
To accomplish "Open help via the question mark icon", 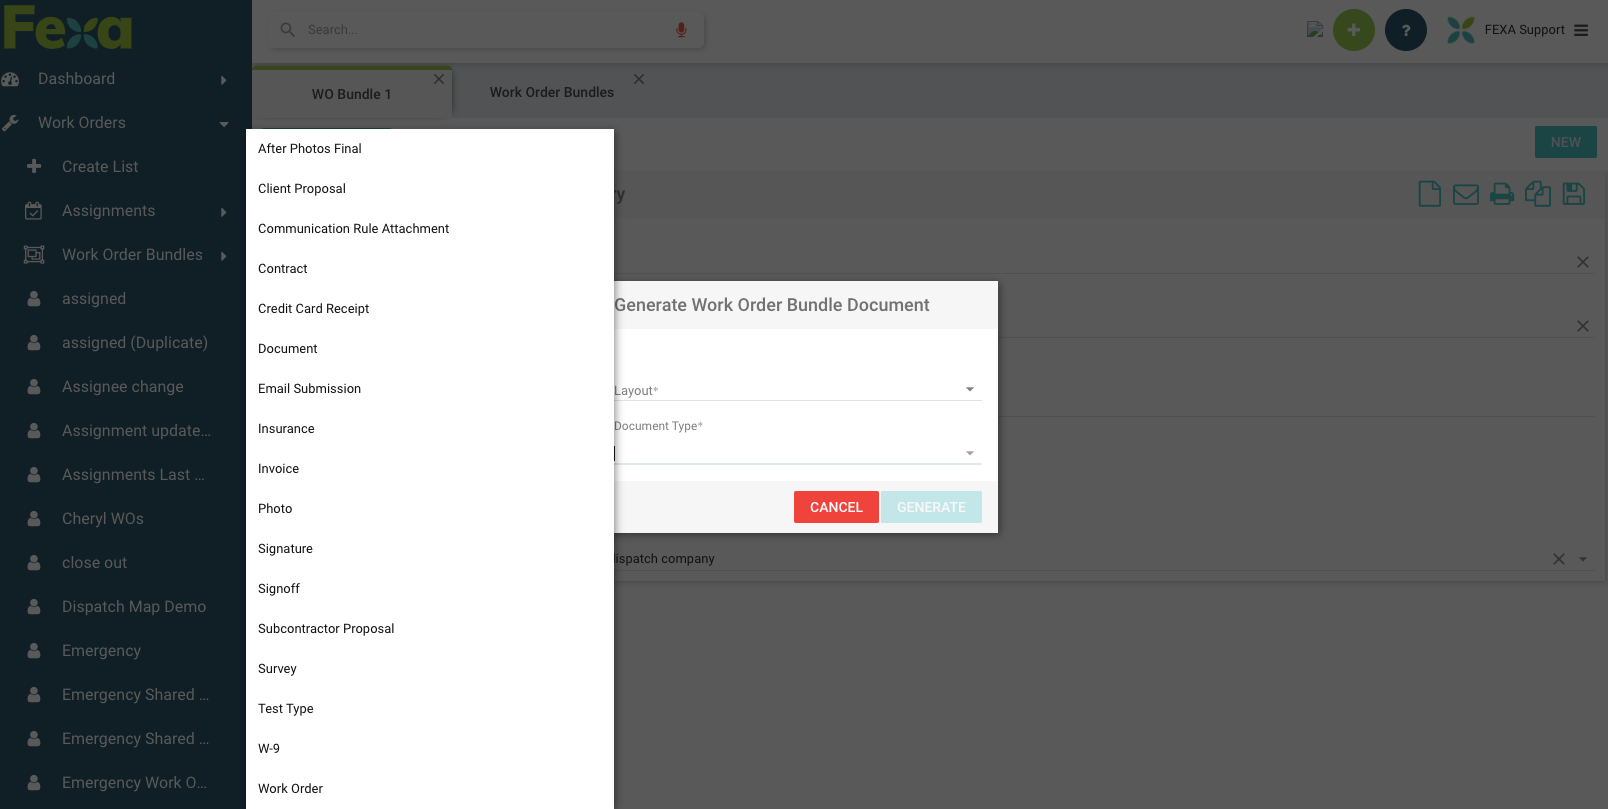I will (x=1405, y=30).
